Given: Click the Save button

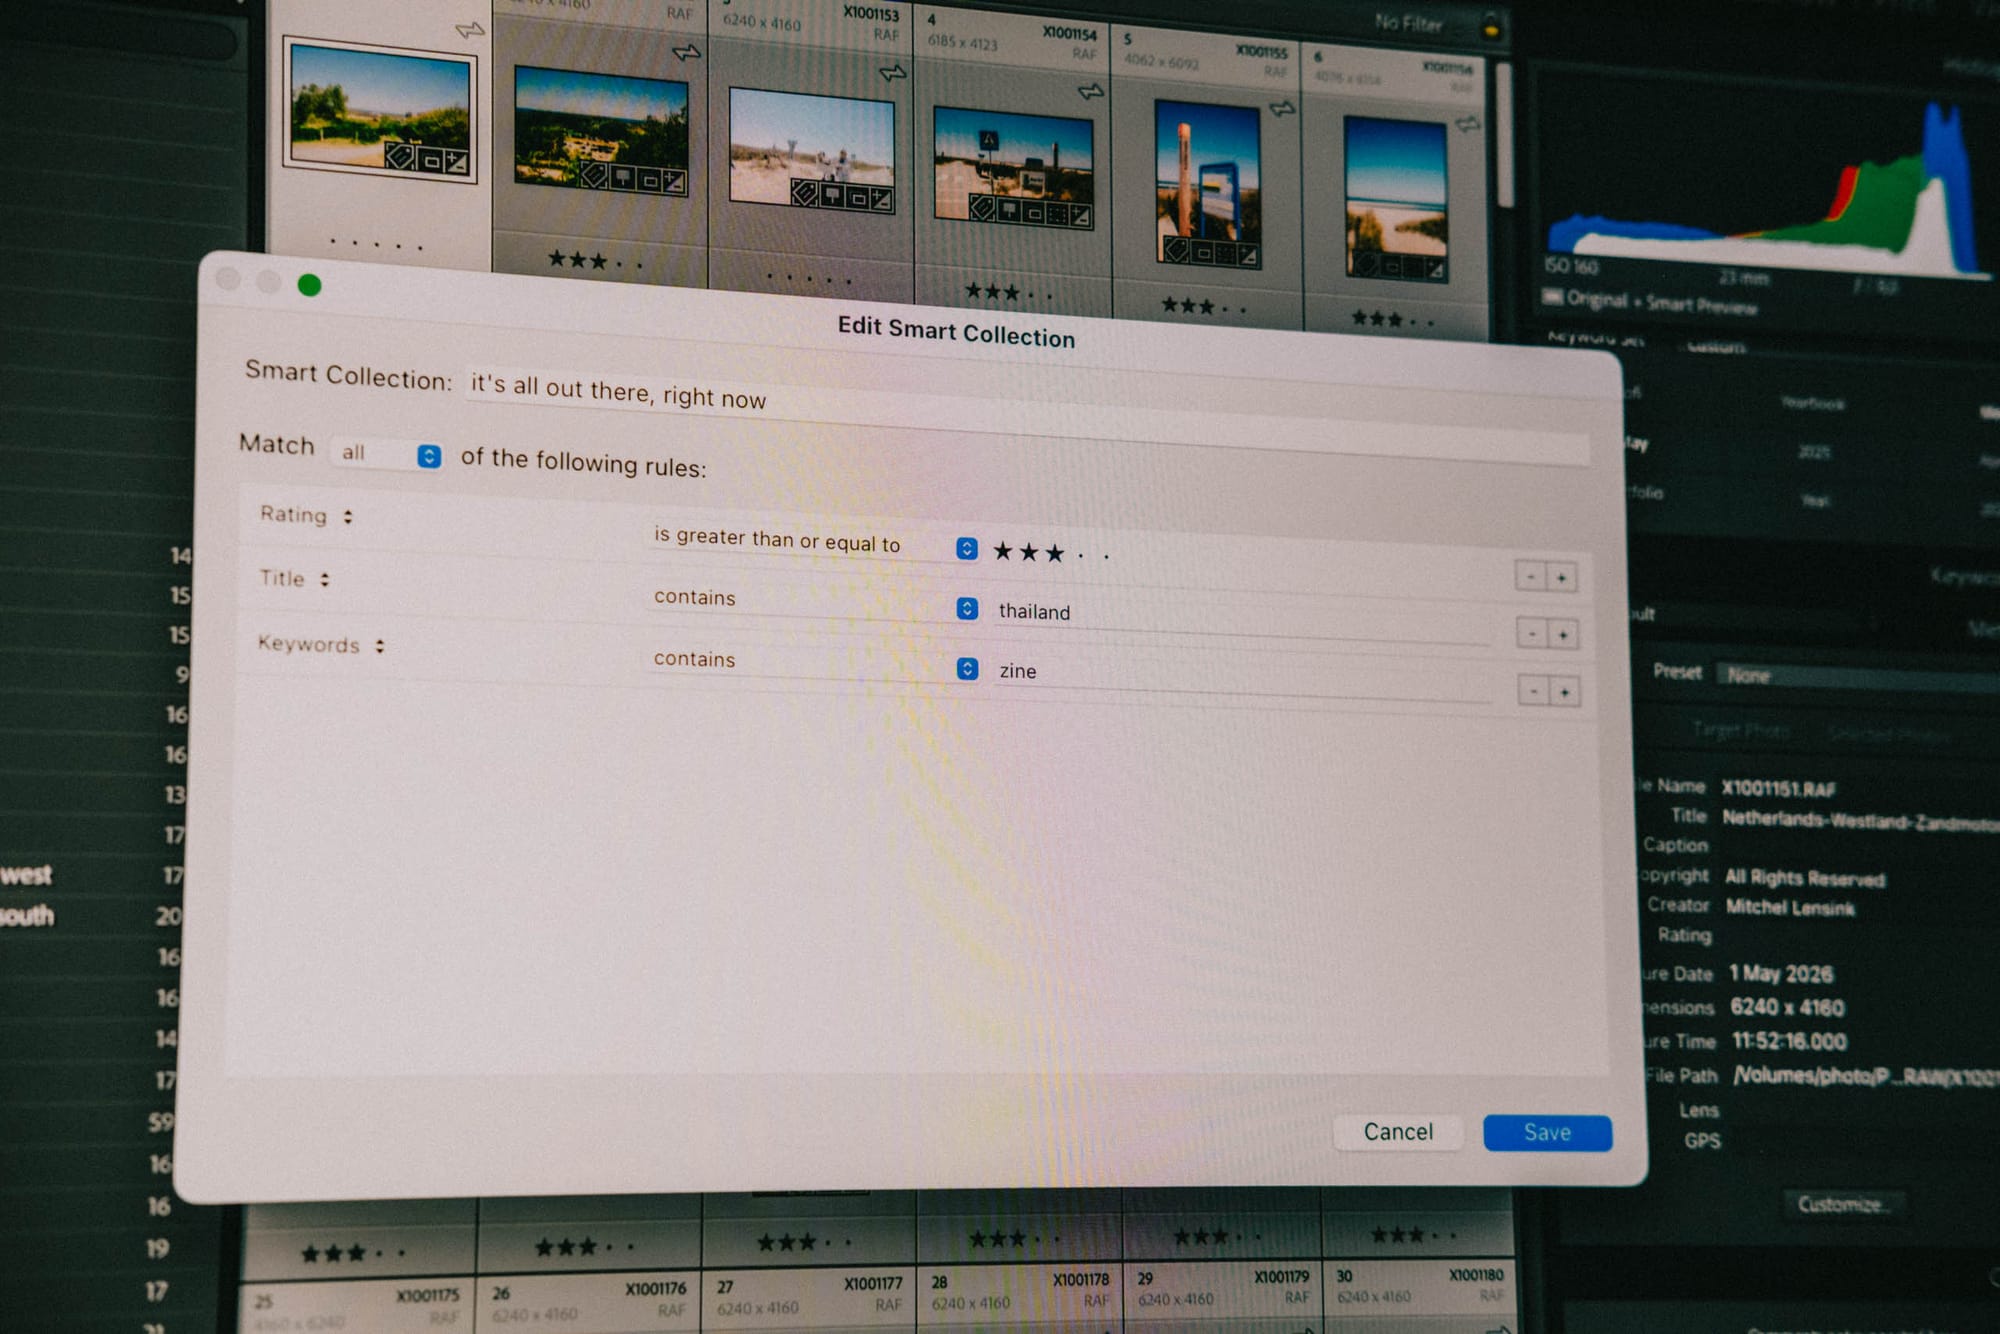Looking at the screenshot, I should (1547, 1132).
